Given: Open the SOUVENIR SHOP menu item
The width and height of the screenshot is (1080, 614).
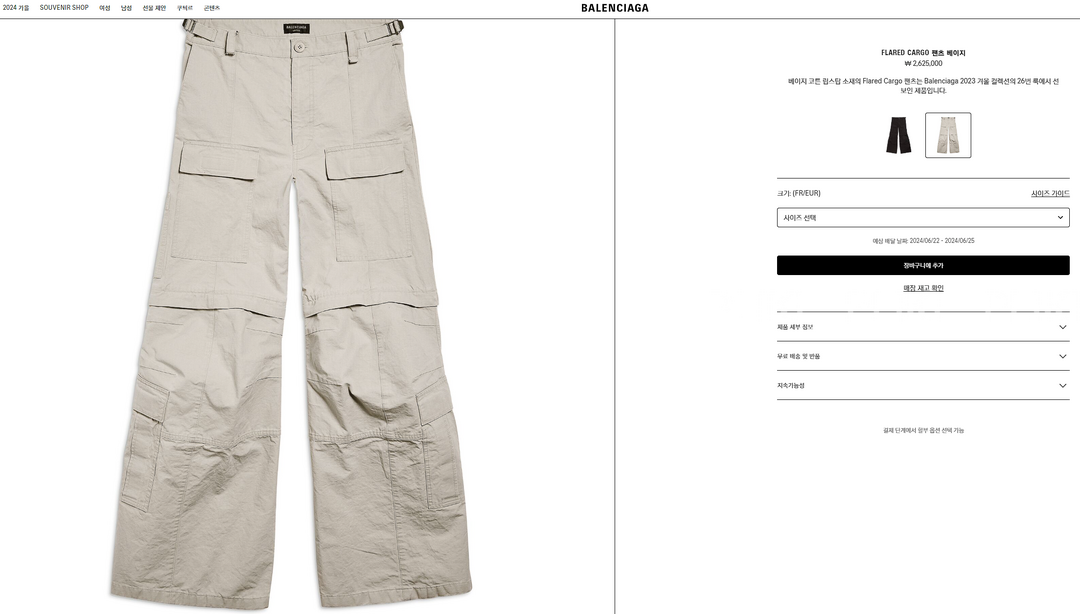Looking at the screenshot, I should (64, 8).
